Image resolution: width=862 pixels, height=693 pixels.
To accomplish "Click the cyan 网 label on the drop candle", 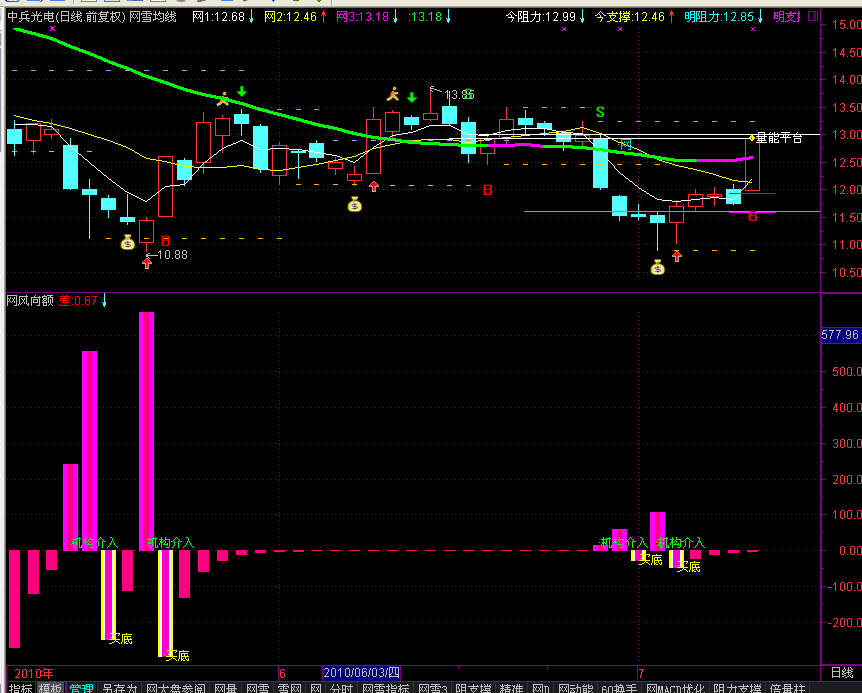I will point(626,145).
